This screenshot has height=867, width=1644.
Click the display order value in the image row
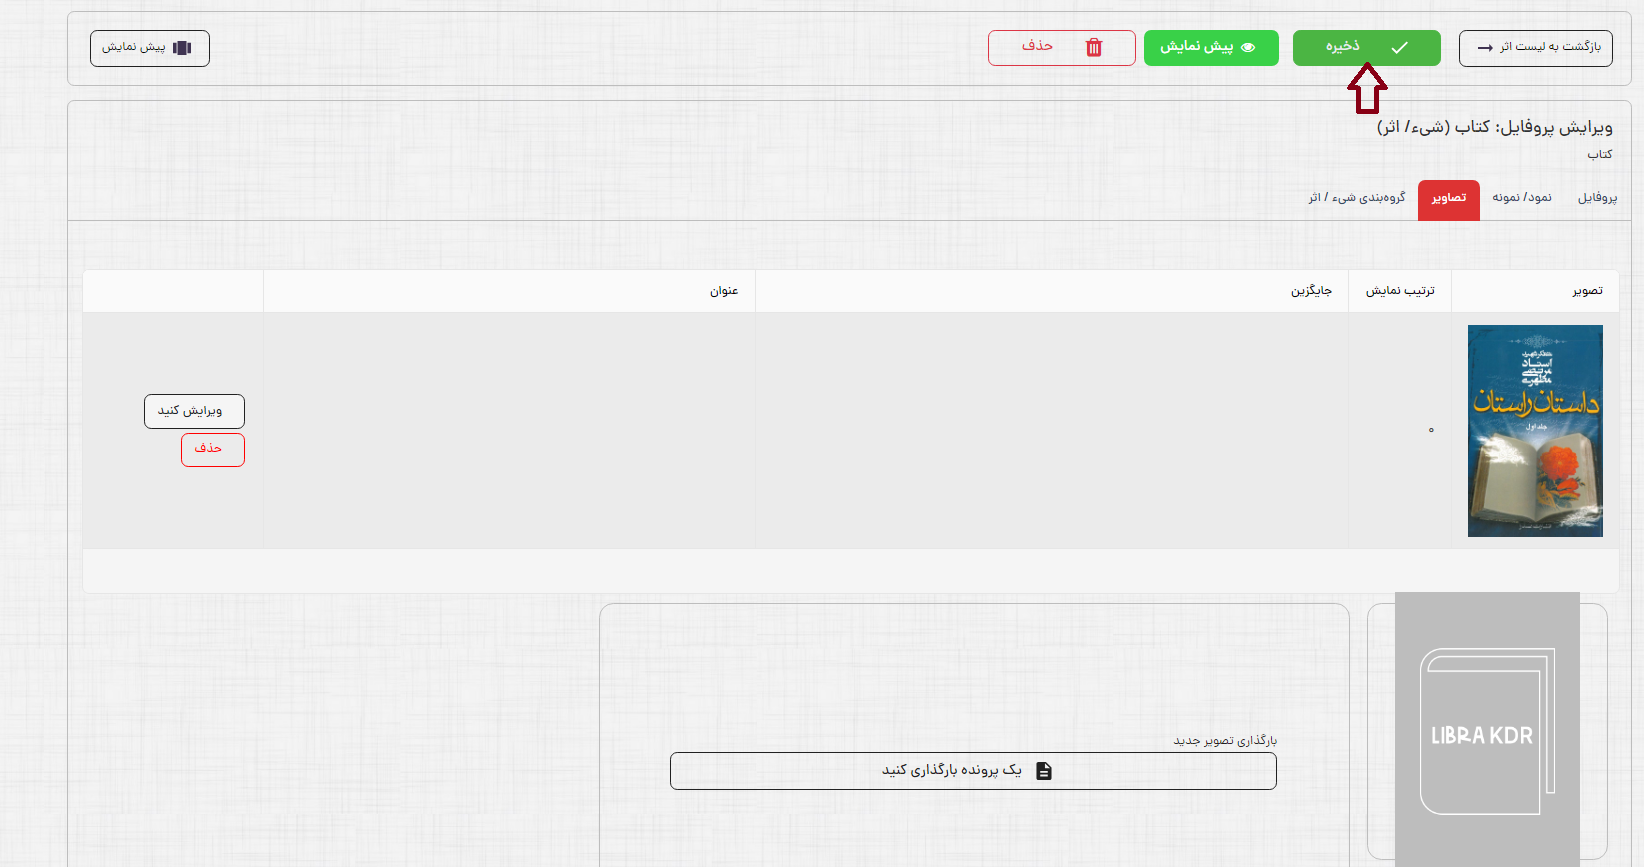pyautogui.click(x=1431, y=431)
